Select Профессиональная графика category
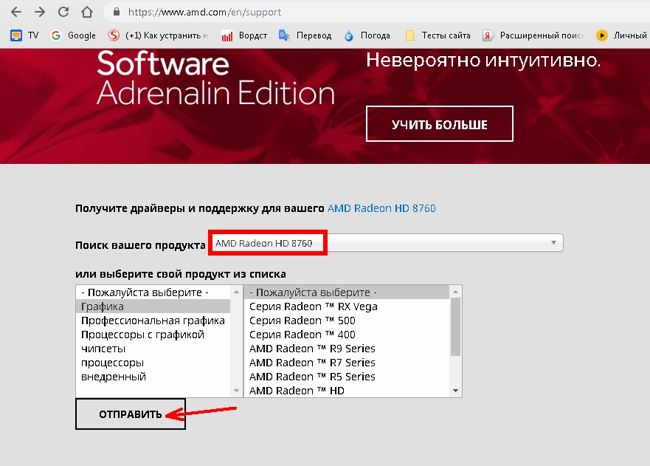Viewport: 650px width, 466px height. click(153, 320)
